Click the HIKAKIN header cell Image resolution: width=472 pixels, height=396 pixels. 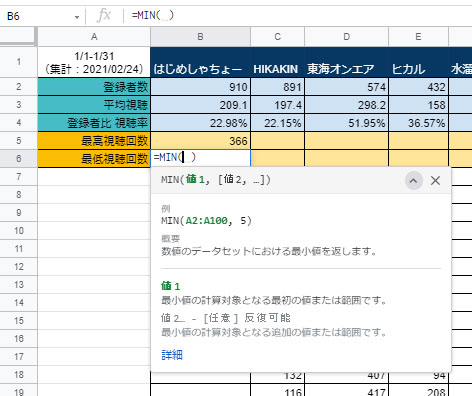pos(277,62)
